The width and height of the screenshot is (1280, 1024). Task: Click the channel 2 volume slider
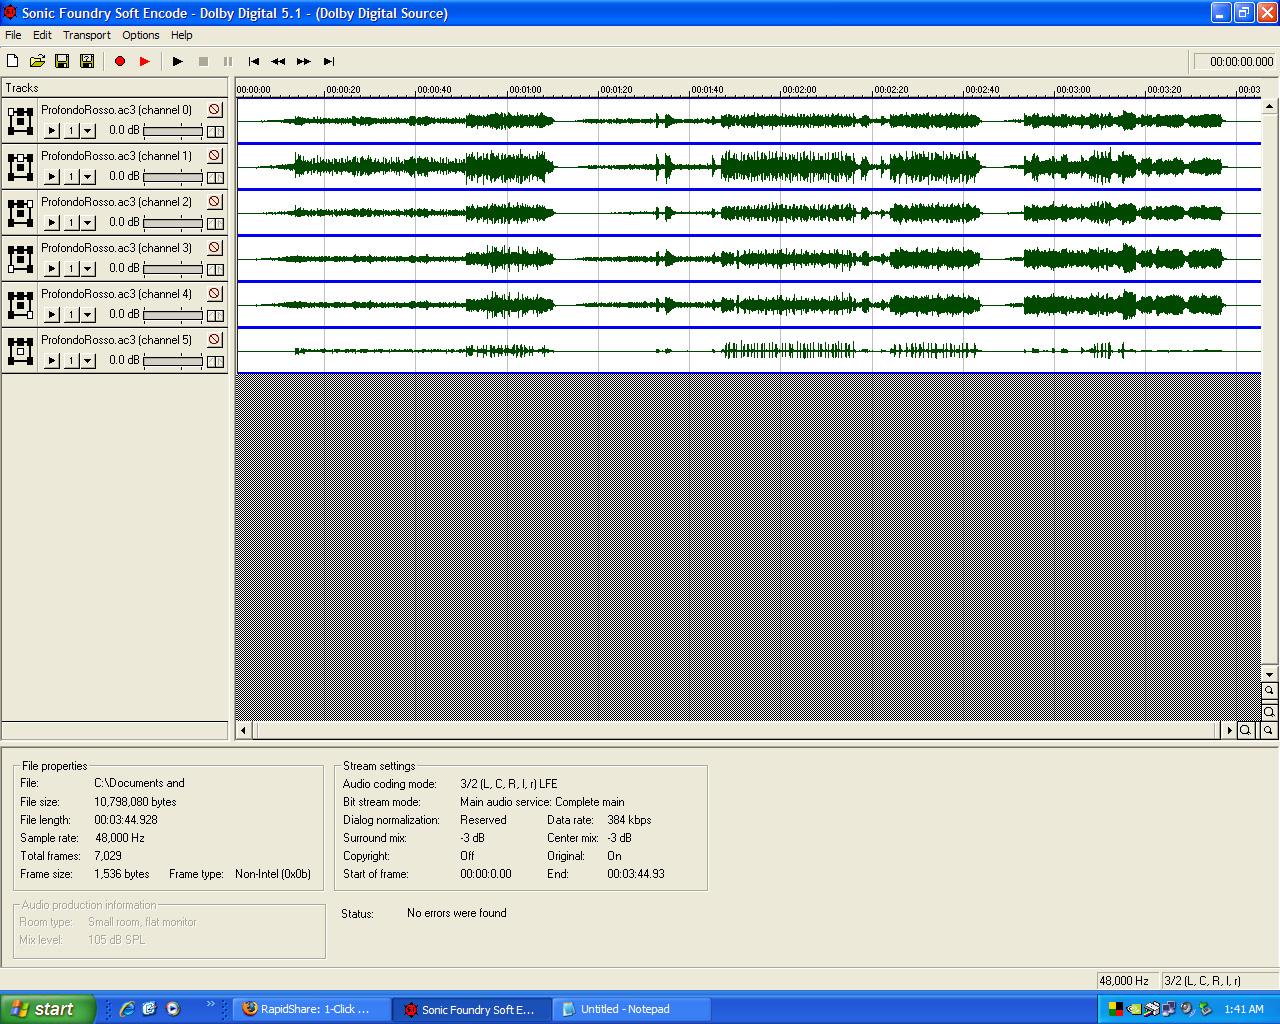tap(173, 223)
